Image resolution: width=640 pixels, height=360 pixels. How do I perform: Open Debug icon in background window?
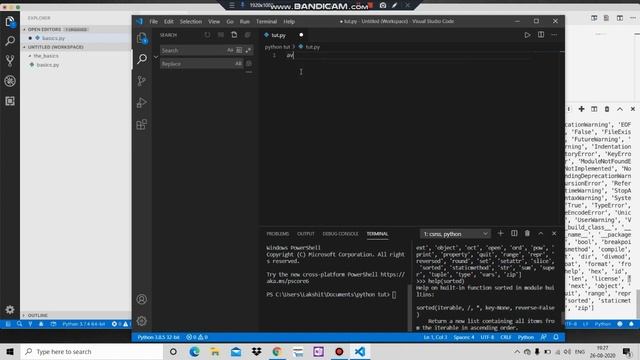(10, 81)
